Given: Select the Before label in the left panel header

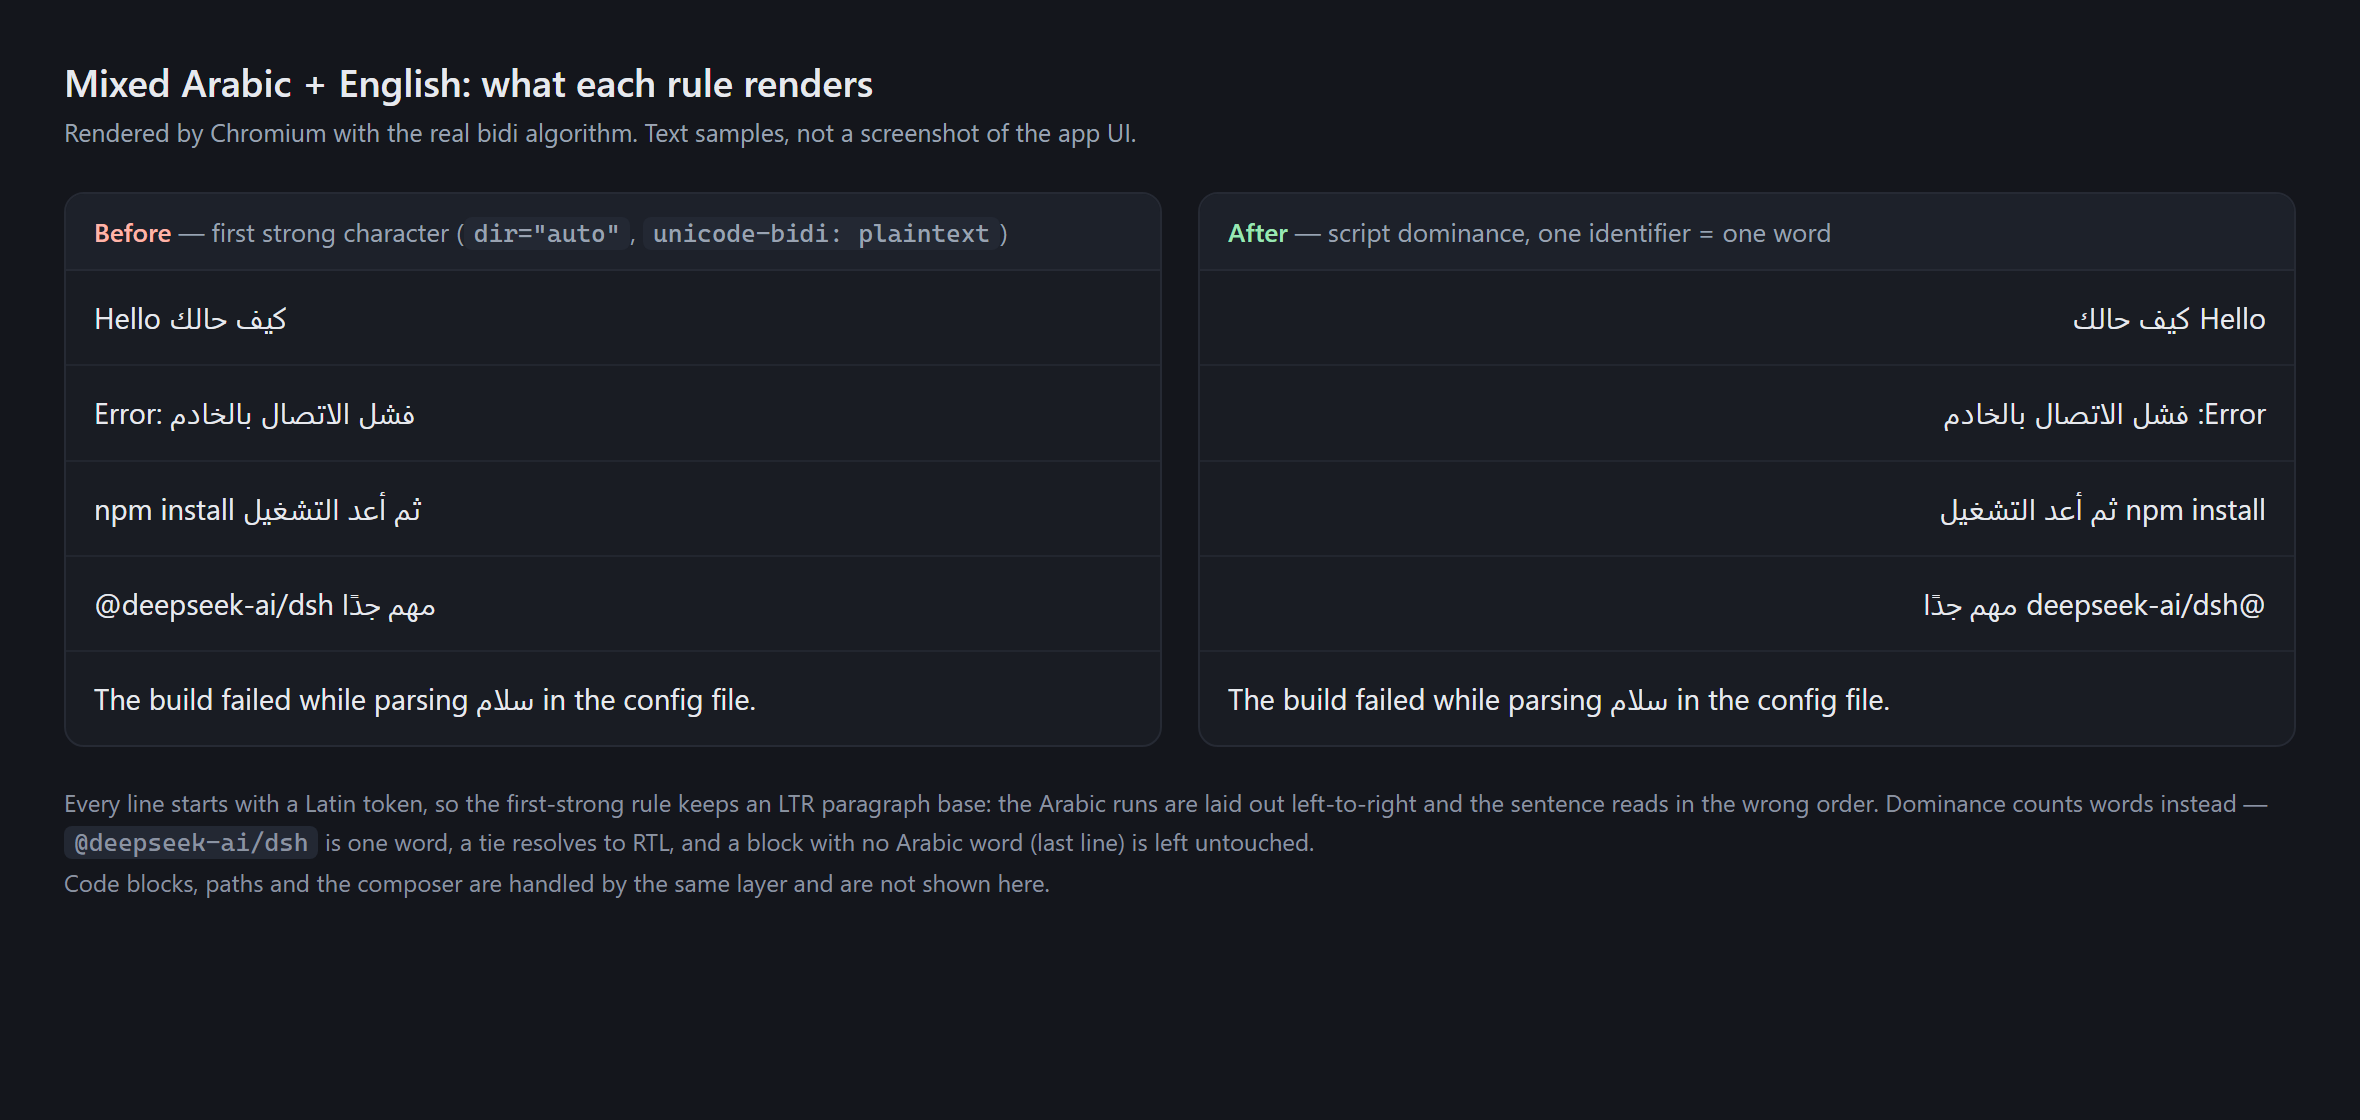Looking at the screenshot, I should point(133,233).
